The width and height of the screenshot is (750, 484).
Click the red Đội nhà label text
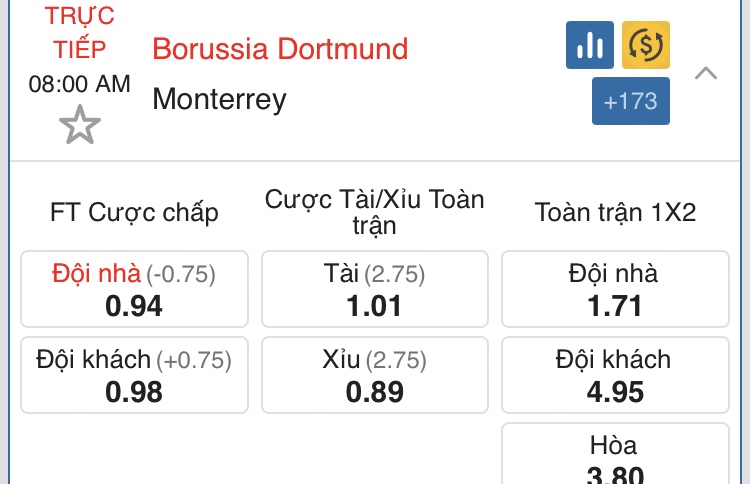click(x=97, y=274)
